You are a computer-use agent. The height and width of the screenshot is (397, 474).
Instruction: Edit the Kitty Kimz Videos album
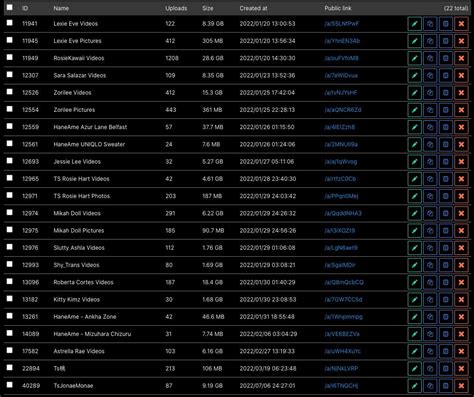[x=414, y=300]
